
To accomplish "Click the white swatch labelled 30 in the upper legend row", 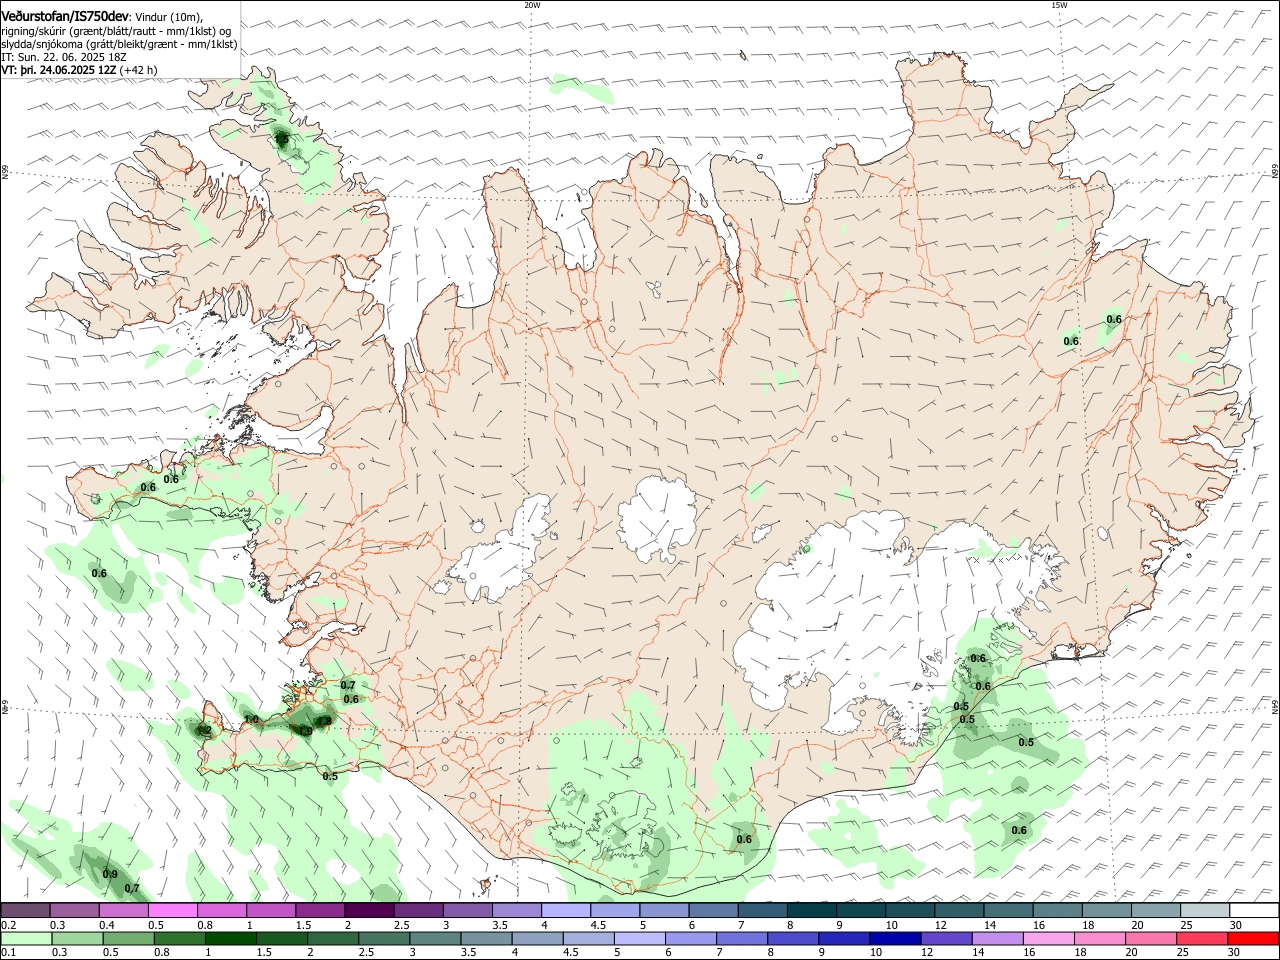I will pyautogui.click(x=1254, y=909).
